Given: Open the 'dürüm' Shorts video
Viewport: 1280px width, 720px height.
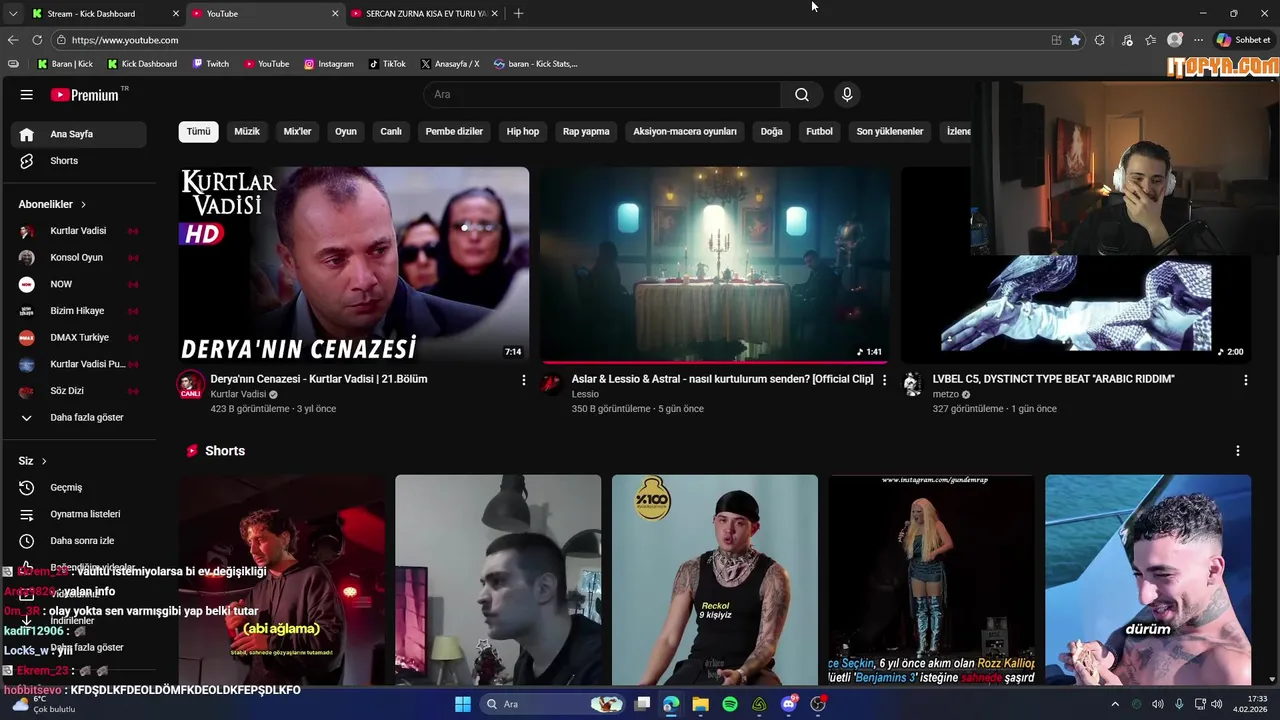Looking at the screenshot, I should pos(1148,580).
